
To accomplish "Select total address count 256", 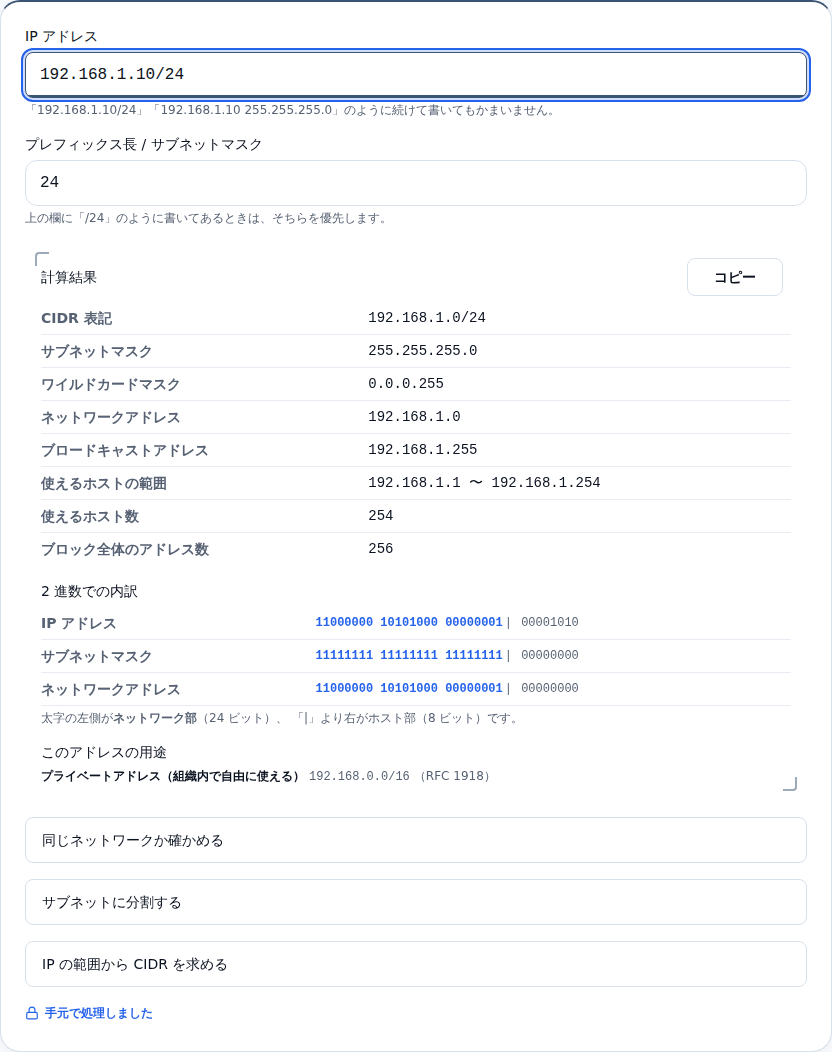I will coord(380,548).
